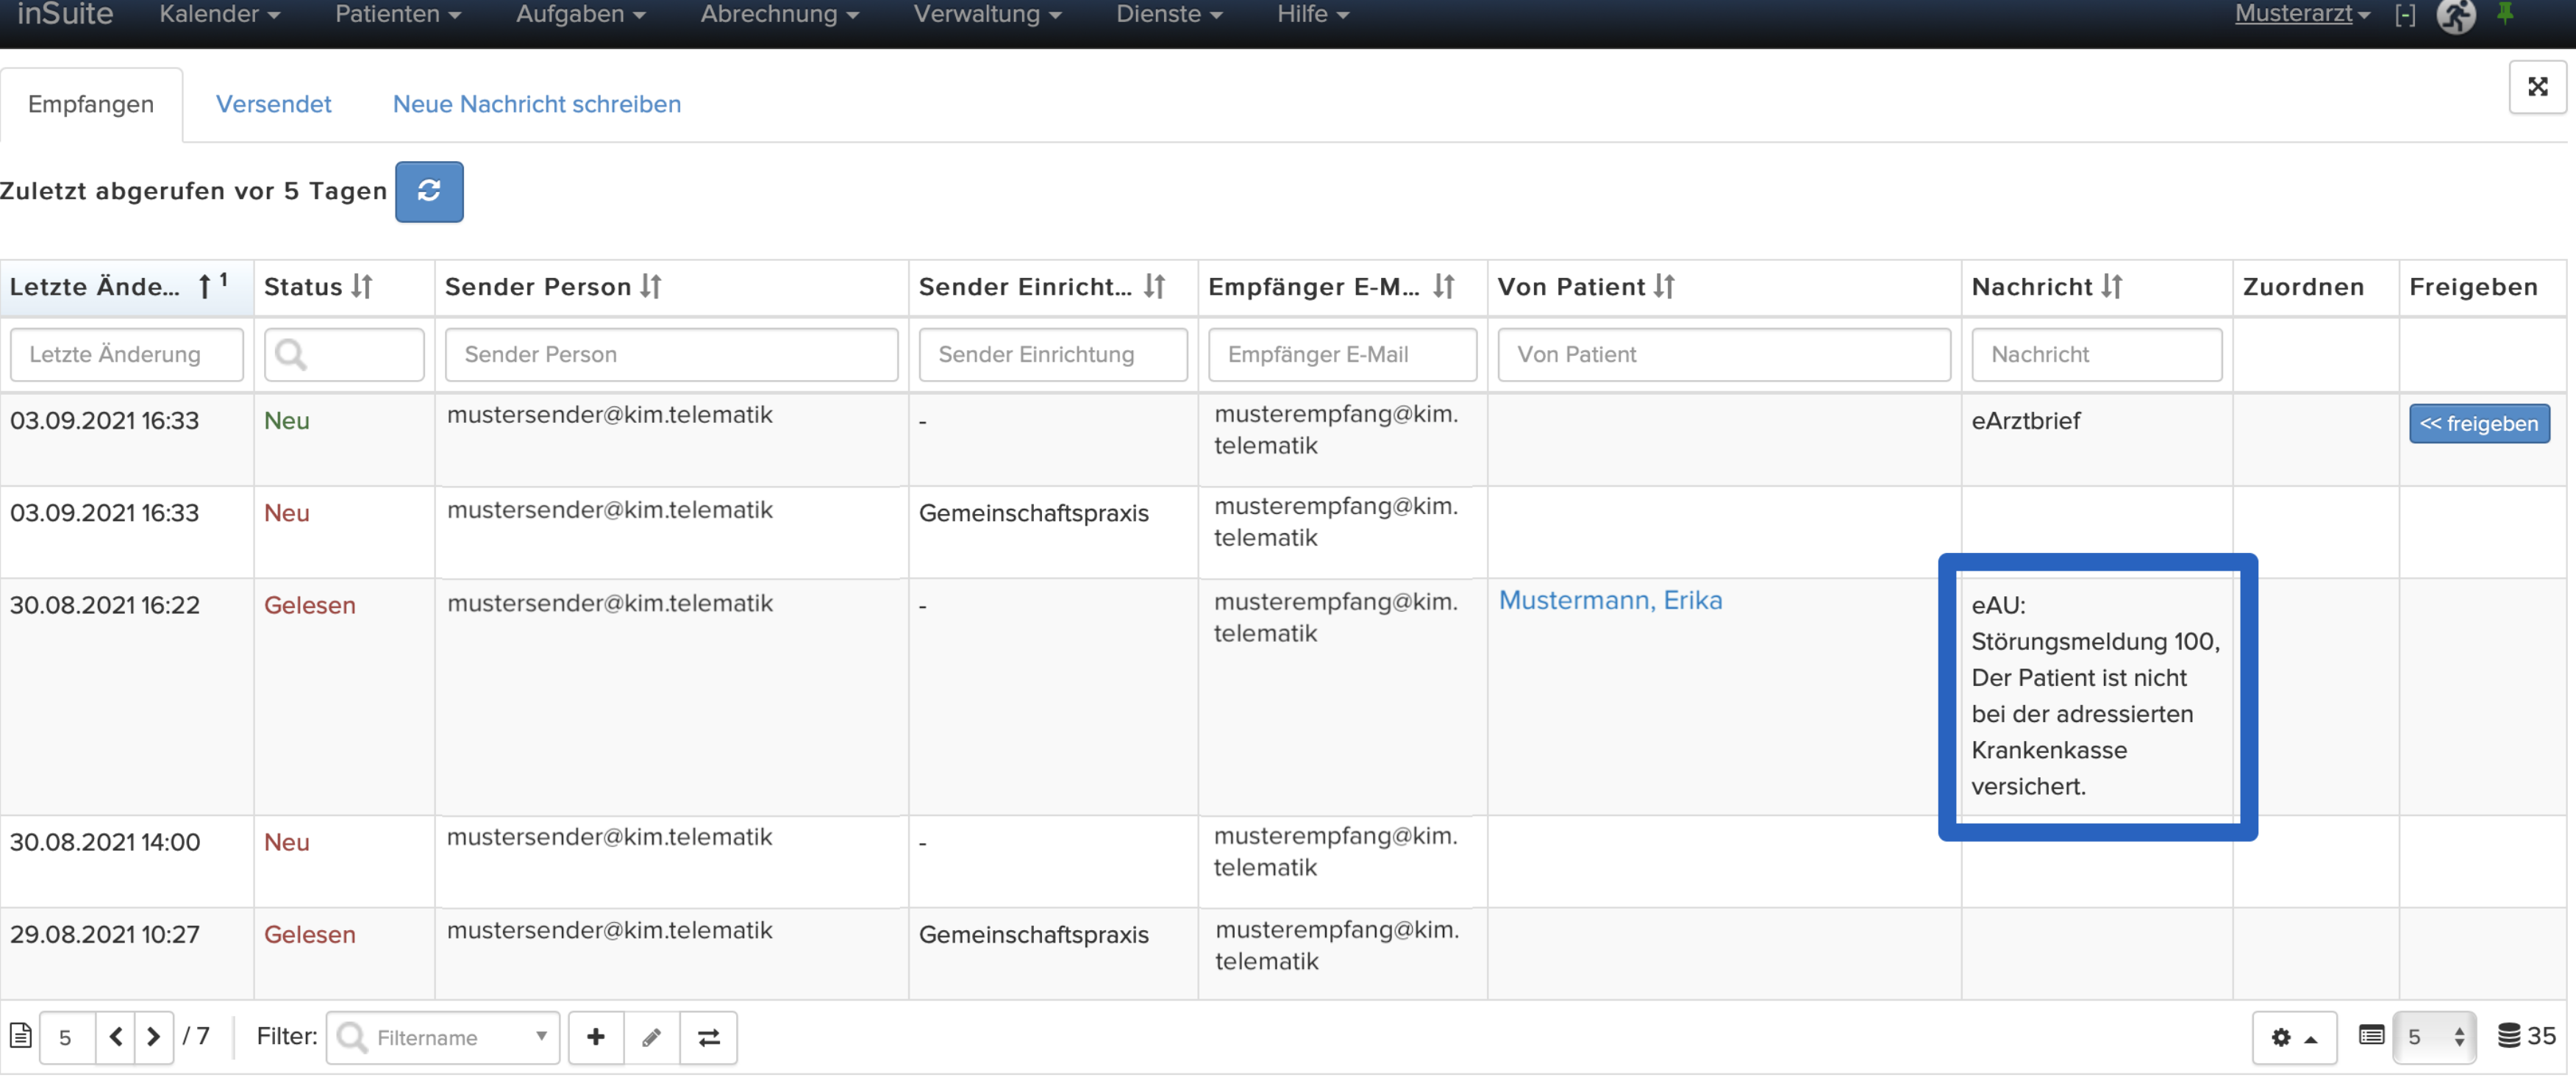Click the freigeben button for eArztbrief
The height and width of the screenshot is (1086, 2576).
tap(2479, 424)
